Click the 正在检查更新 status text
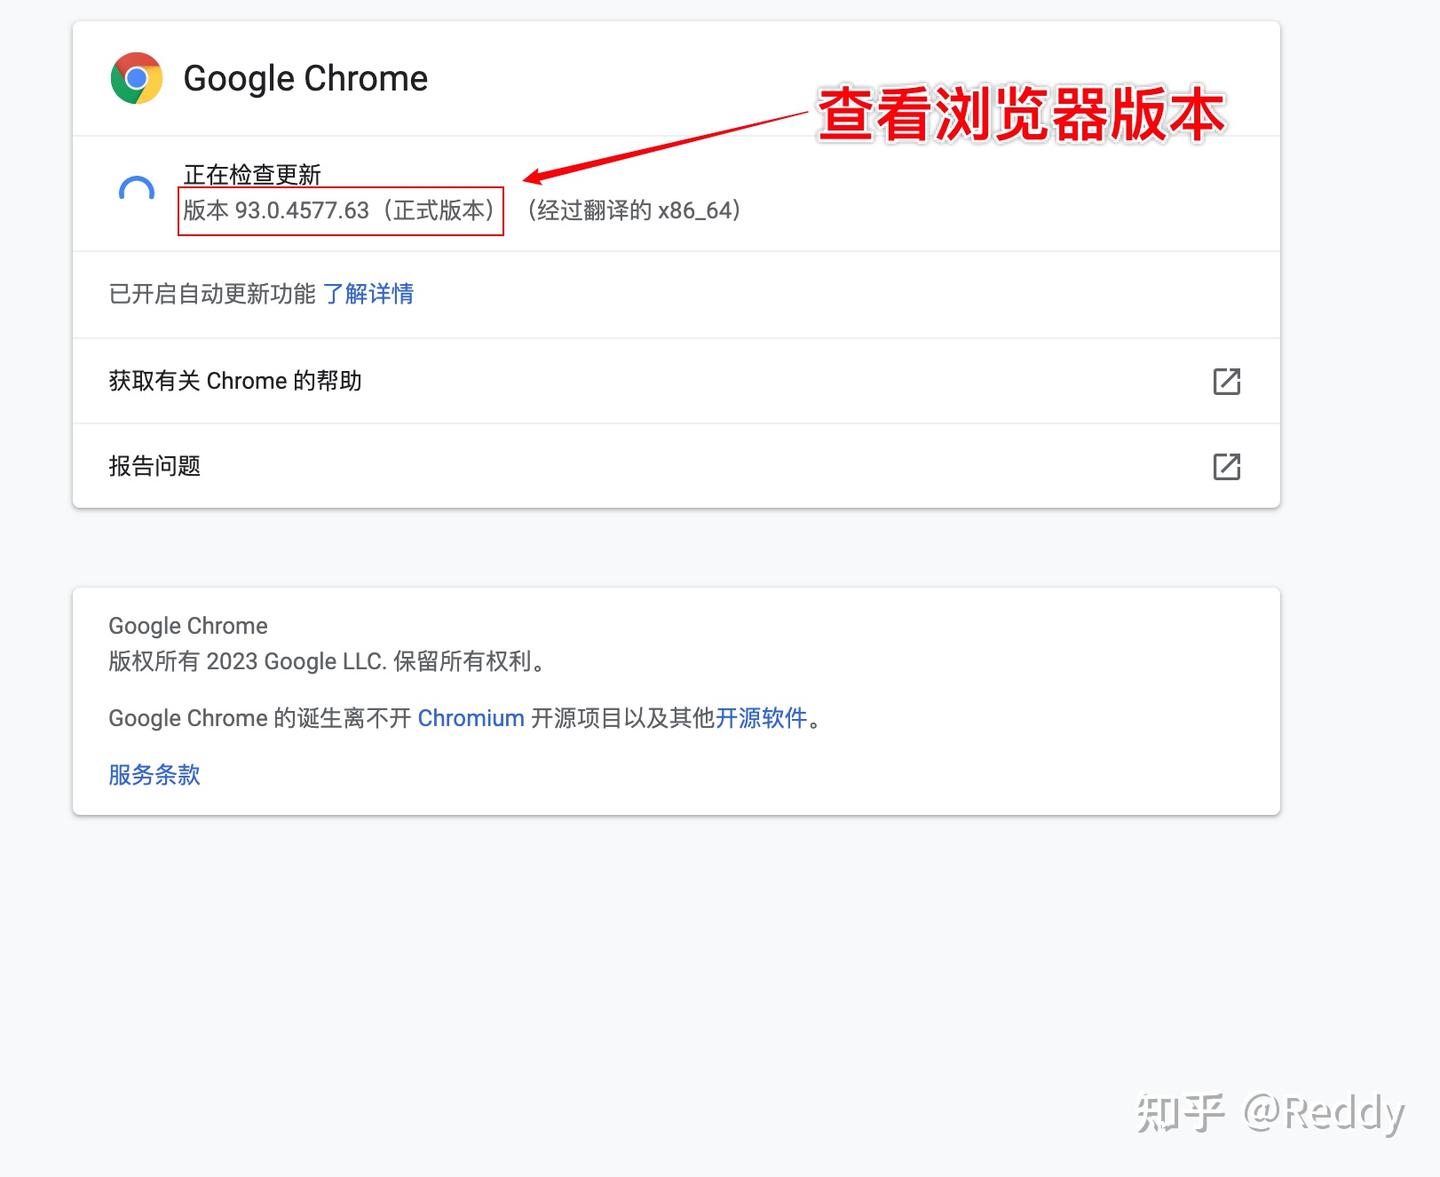Image resolution: width=1440 pixels, height=1177 pixels. pos(251,173)
